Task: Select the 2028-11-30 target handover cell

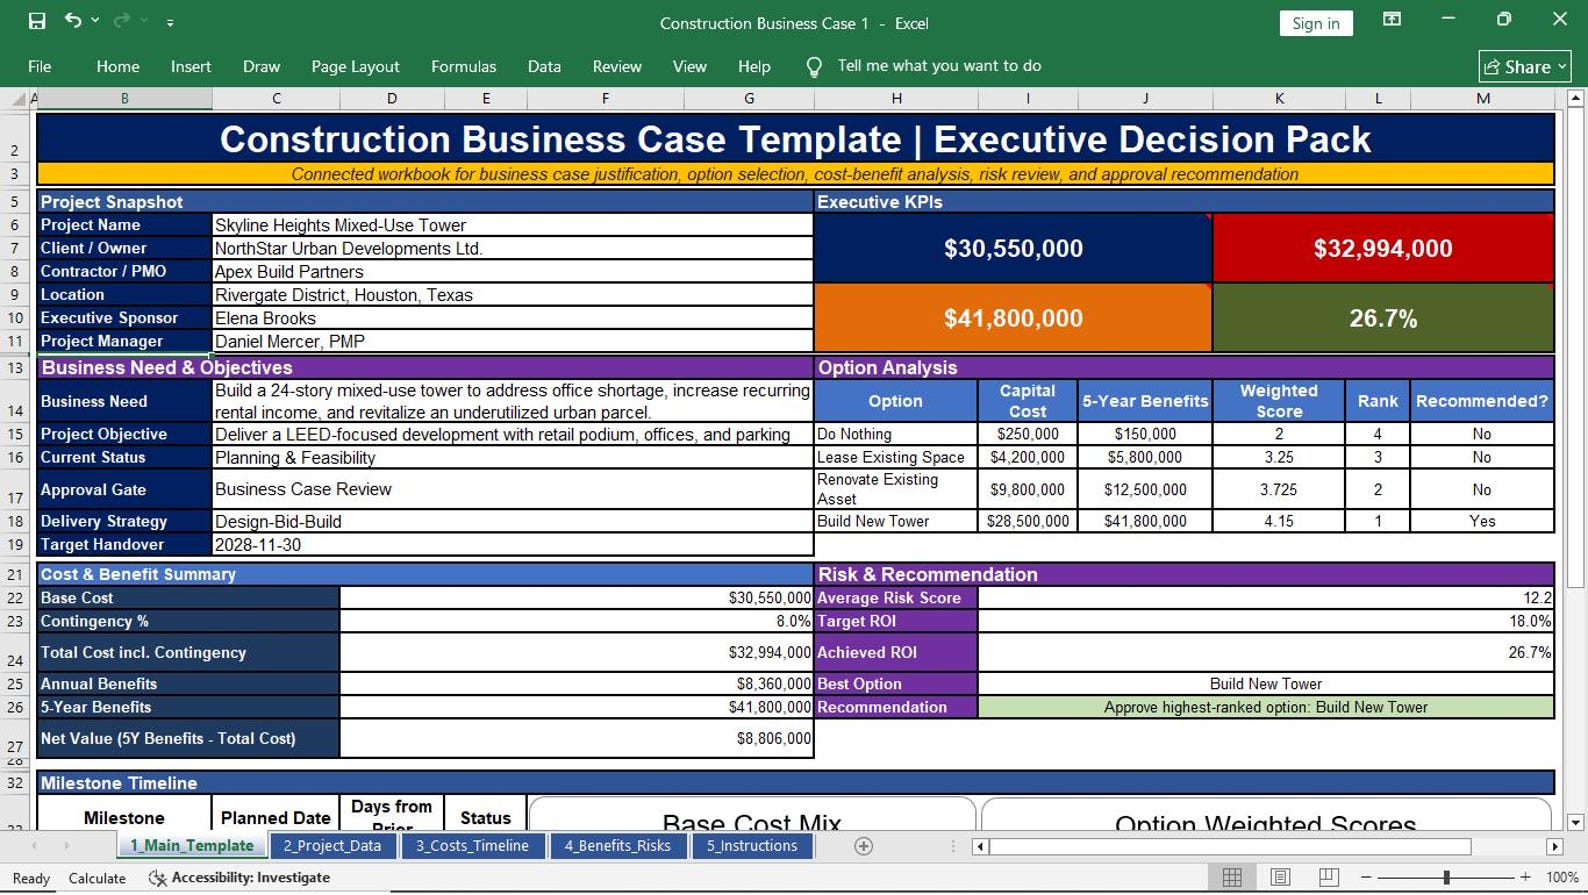Action: click(512, 545)
